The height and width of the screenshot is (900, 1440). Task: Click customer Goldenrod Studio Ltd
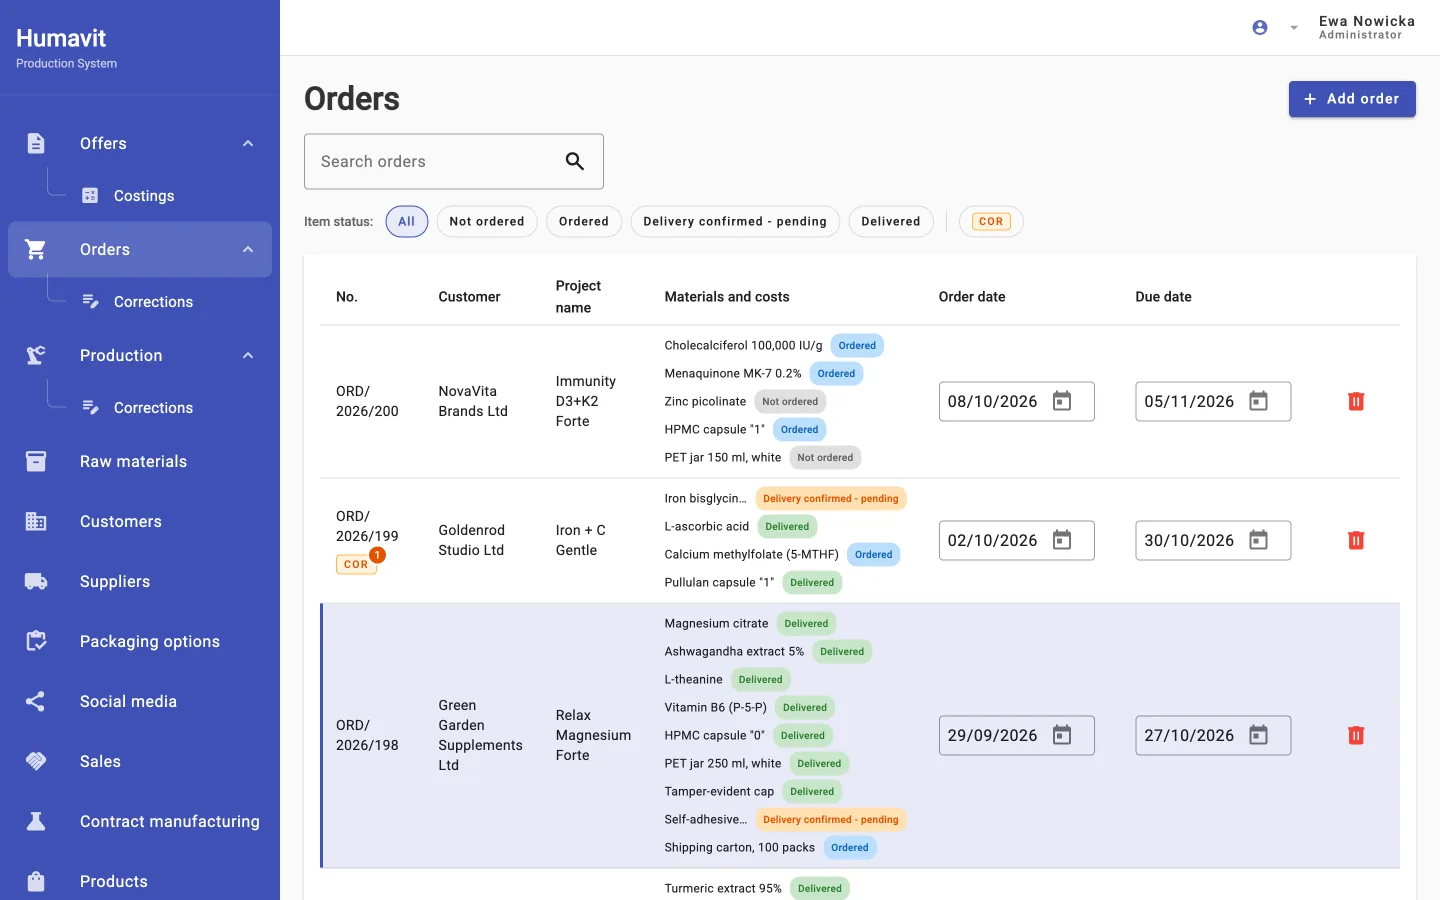pos(471,540)
